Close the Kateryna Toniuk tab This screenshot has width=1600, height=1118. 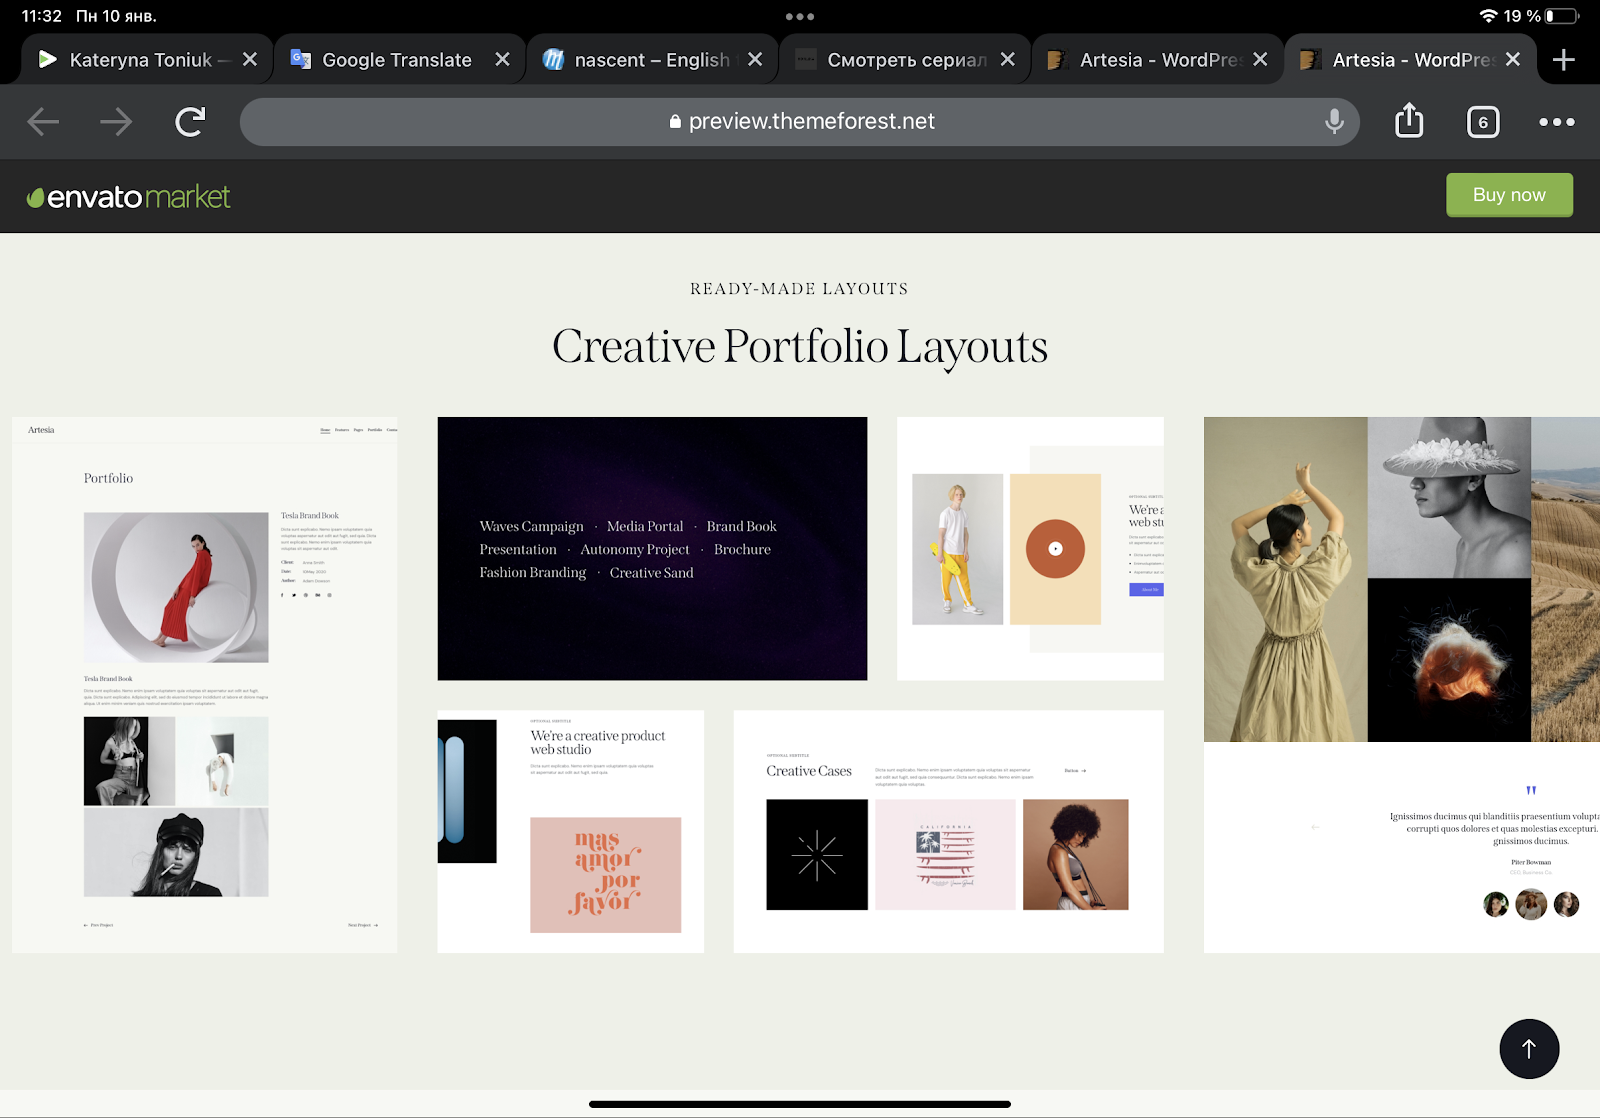click(250, 60)
